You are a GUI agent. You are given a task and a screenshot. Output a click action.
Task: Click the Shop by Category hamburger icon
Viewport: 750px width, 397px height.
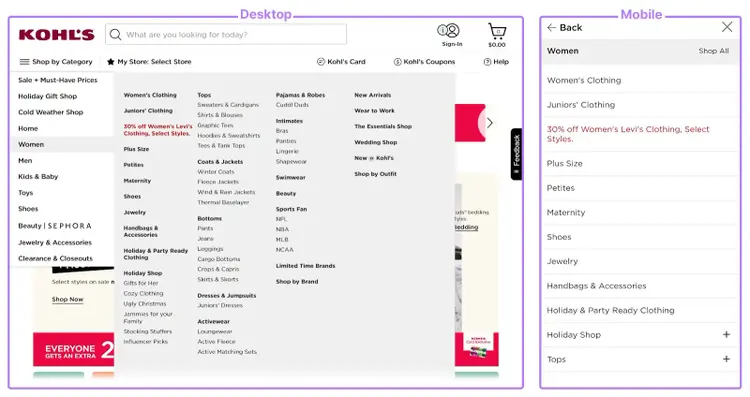point(24,62)
